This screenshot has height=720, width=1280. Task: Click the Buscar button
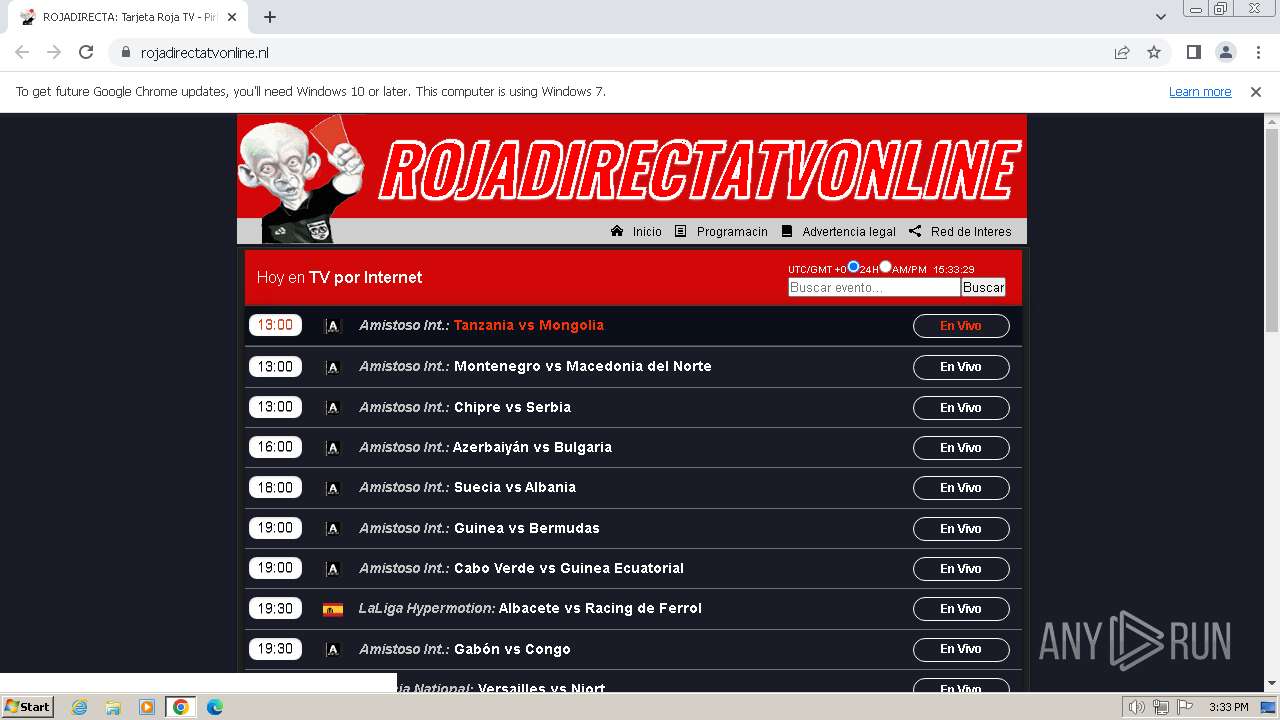click(983, 287)
